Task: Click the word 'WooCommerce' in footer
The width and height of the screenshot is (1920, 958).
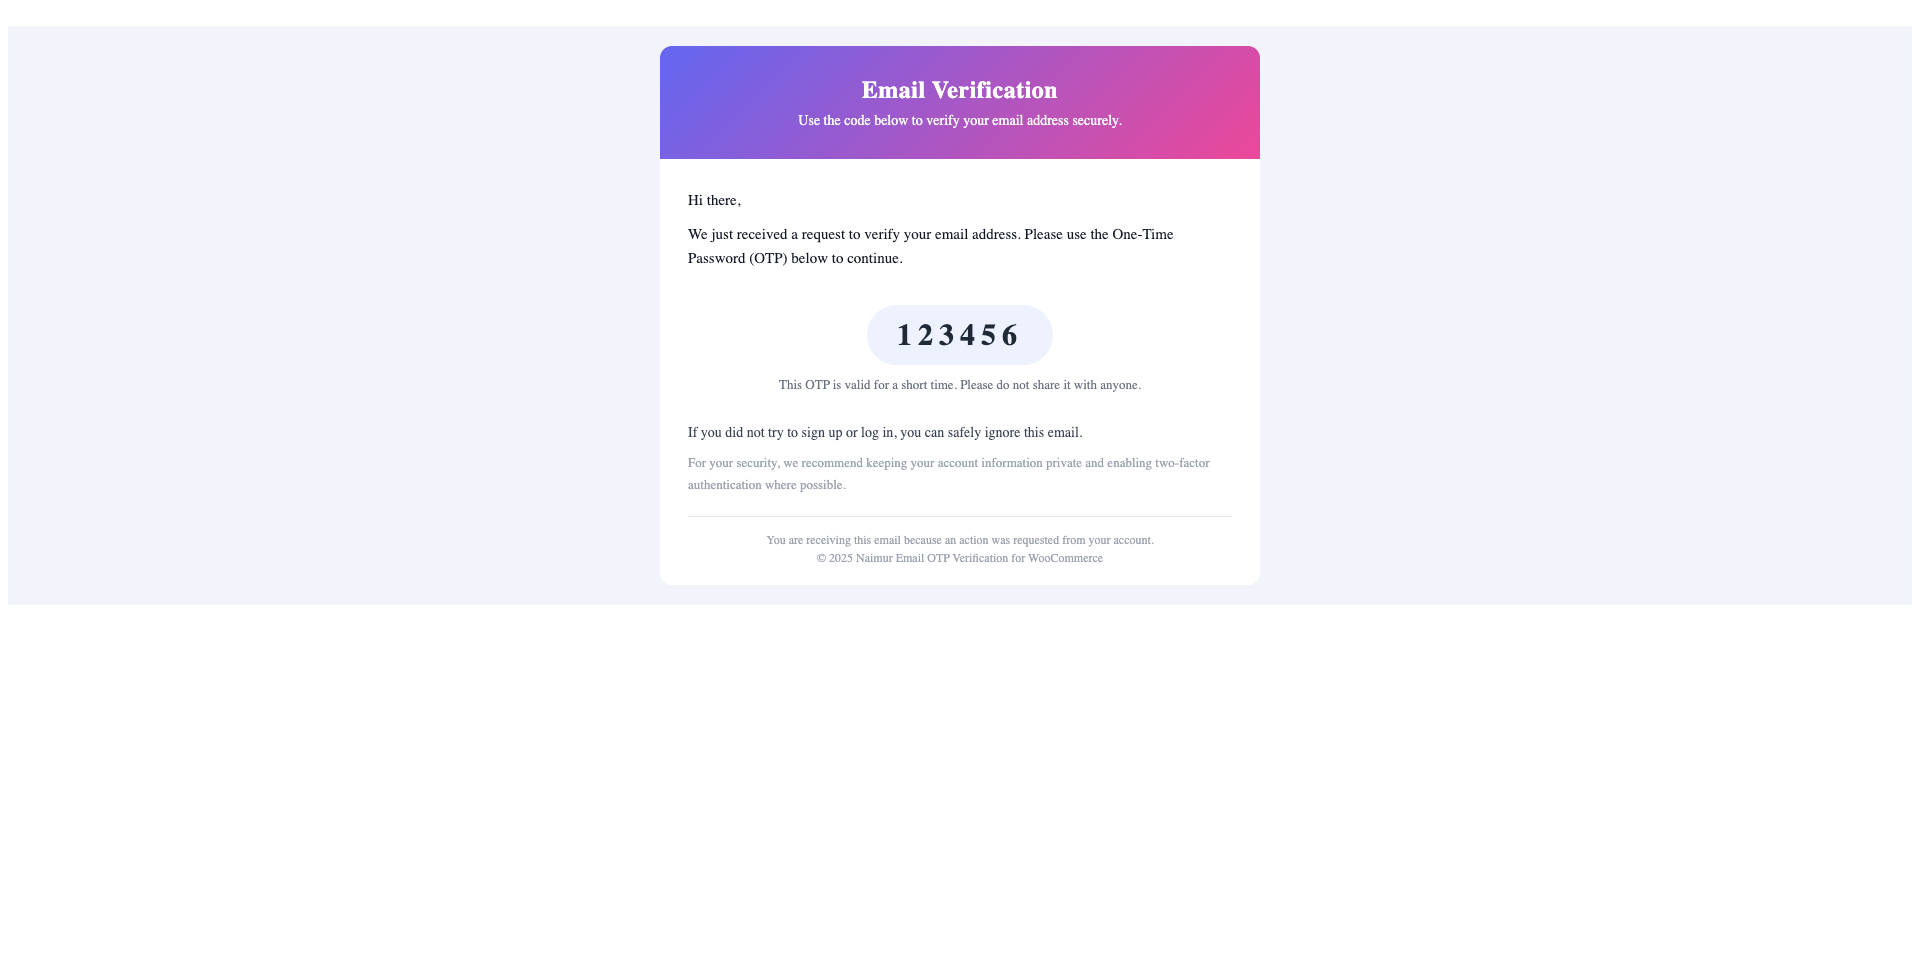Action: [1065, 559]
